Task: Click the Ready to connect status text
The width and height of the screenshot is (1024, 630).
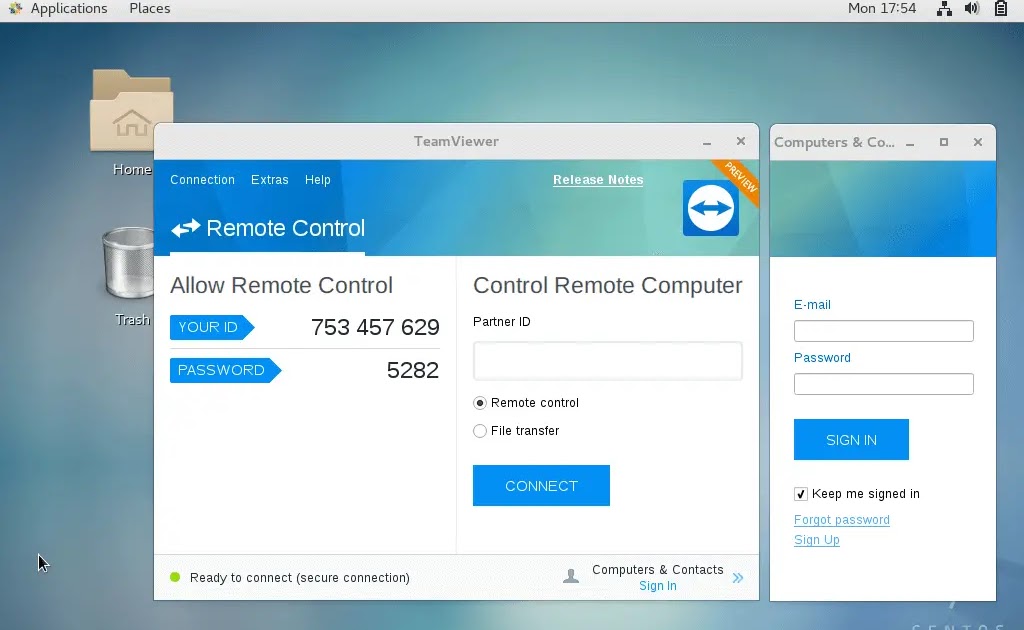Action: point(300,578)
